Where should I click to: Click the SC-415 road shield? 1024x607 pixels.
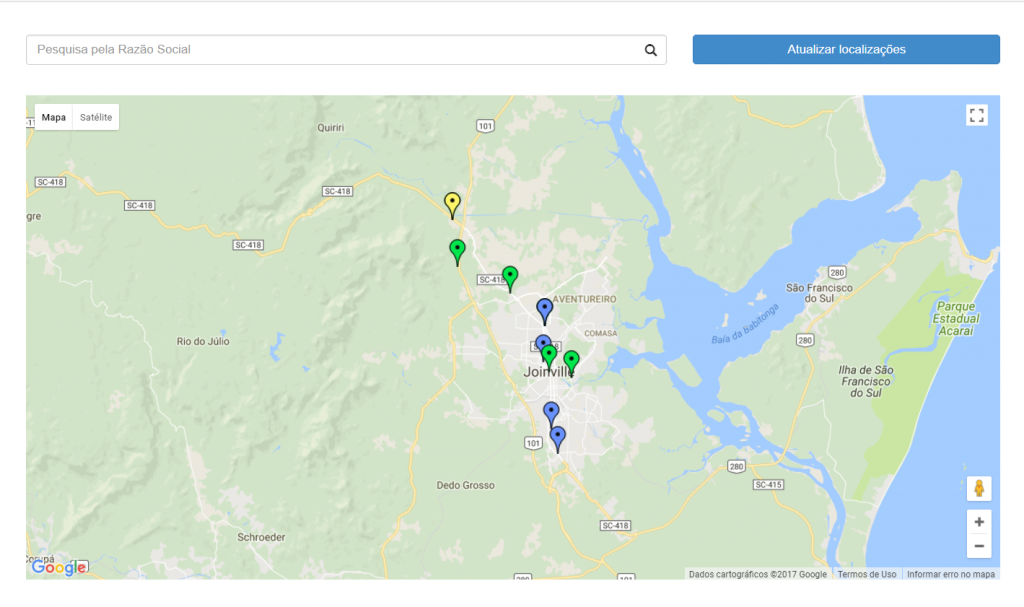[768, 485]
